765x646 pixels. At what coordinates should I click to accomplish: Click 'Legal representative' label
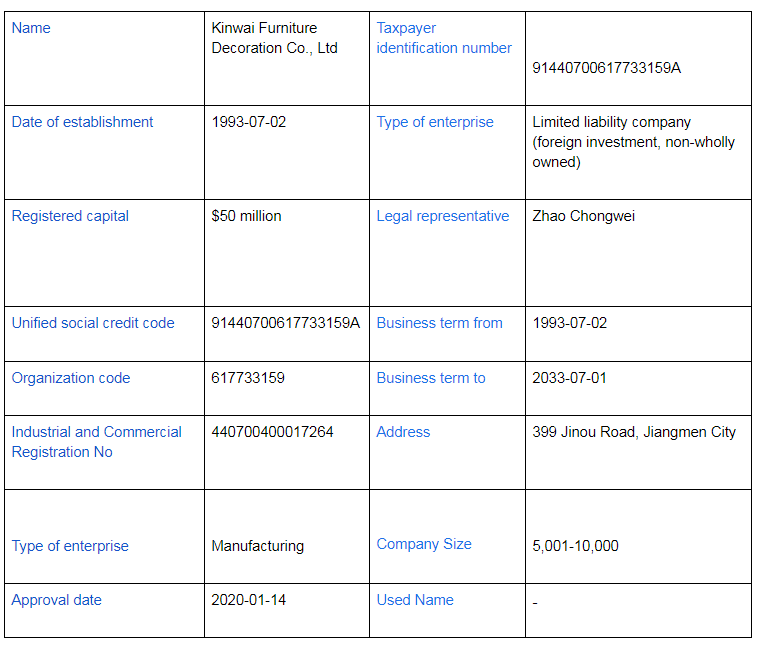click(x=443, y=216)
